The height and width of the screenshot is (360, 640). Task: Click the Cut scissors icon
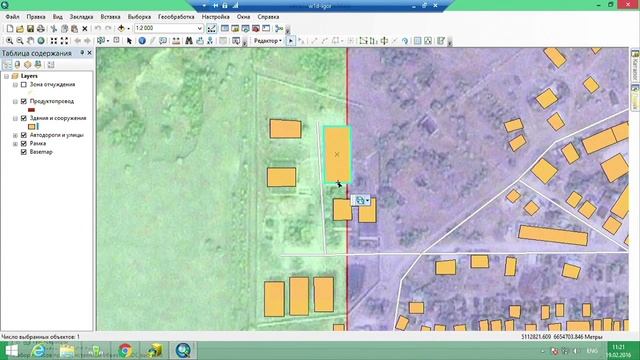53,29
